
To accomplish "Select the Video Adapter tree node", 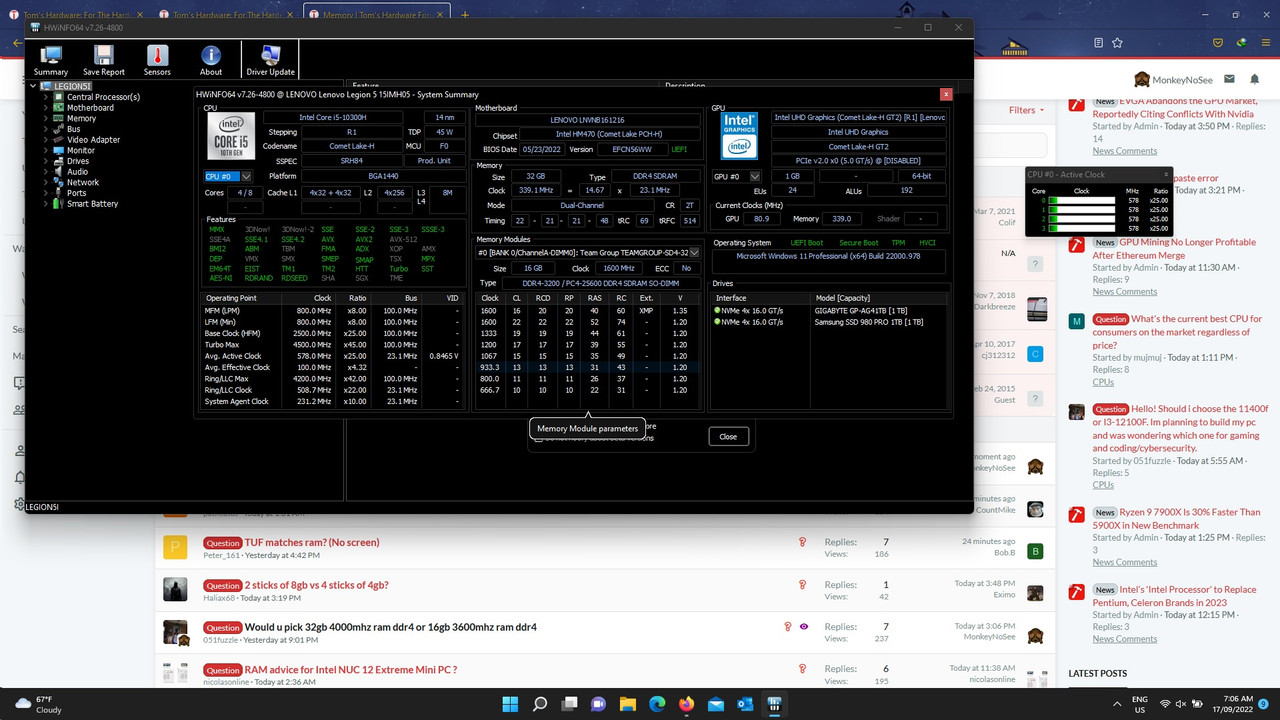I will click(93, 140).
